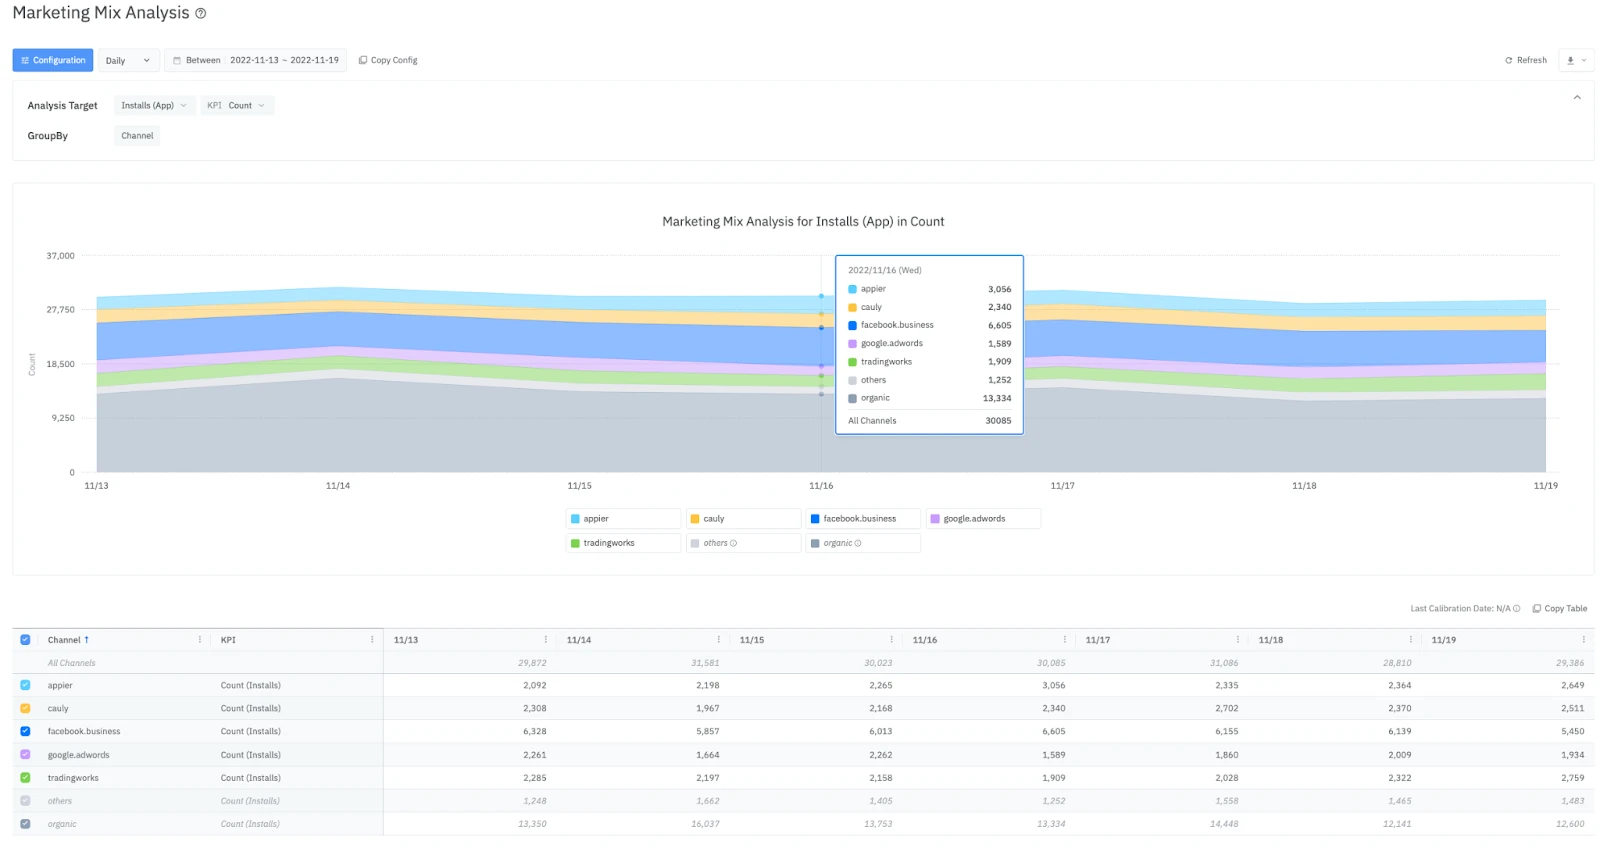Click the info icon next to Last Calibration Date
The height and width of the screenshot is (848, 1600).
pos(1517,608)
